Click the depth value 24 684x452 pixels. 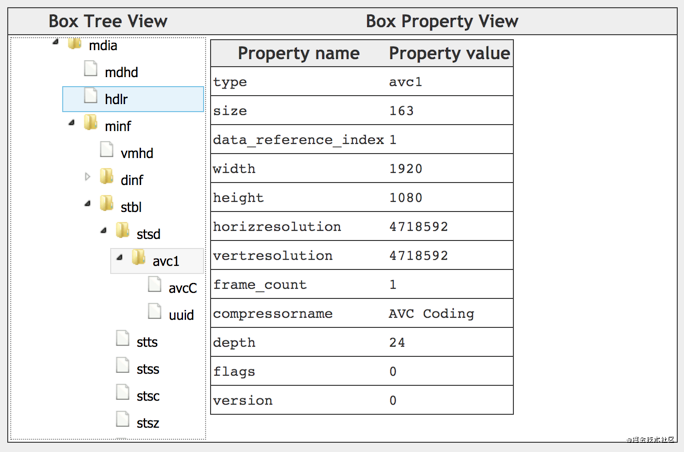pos(397,342)
